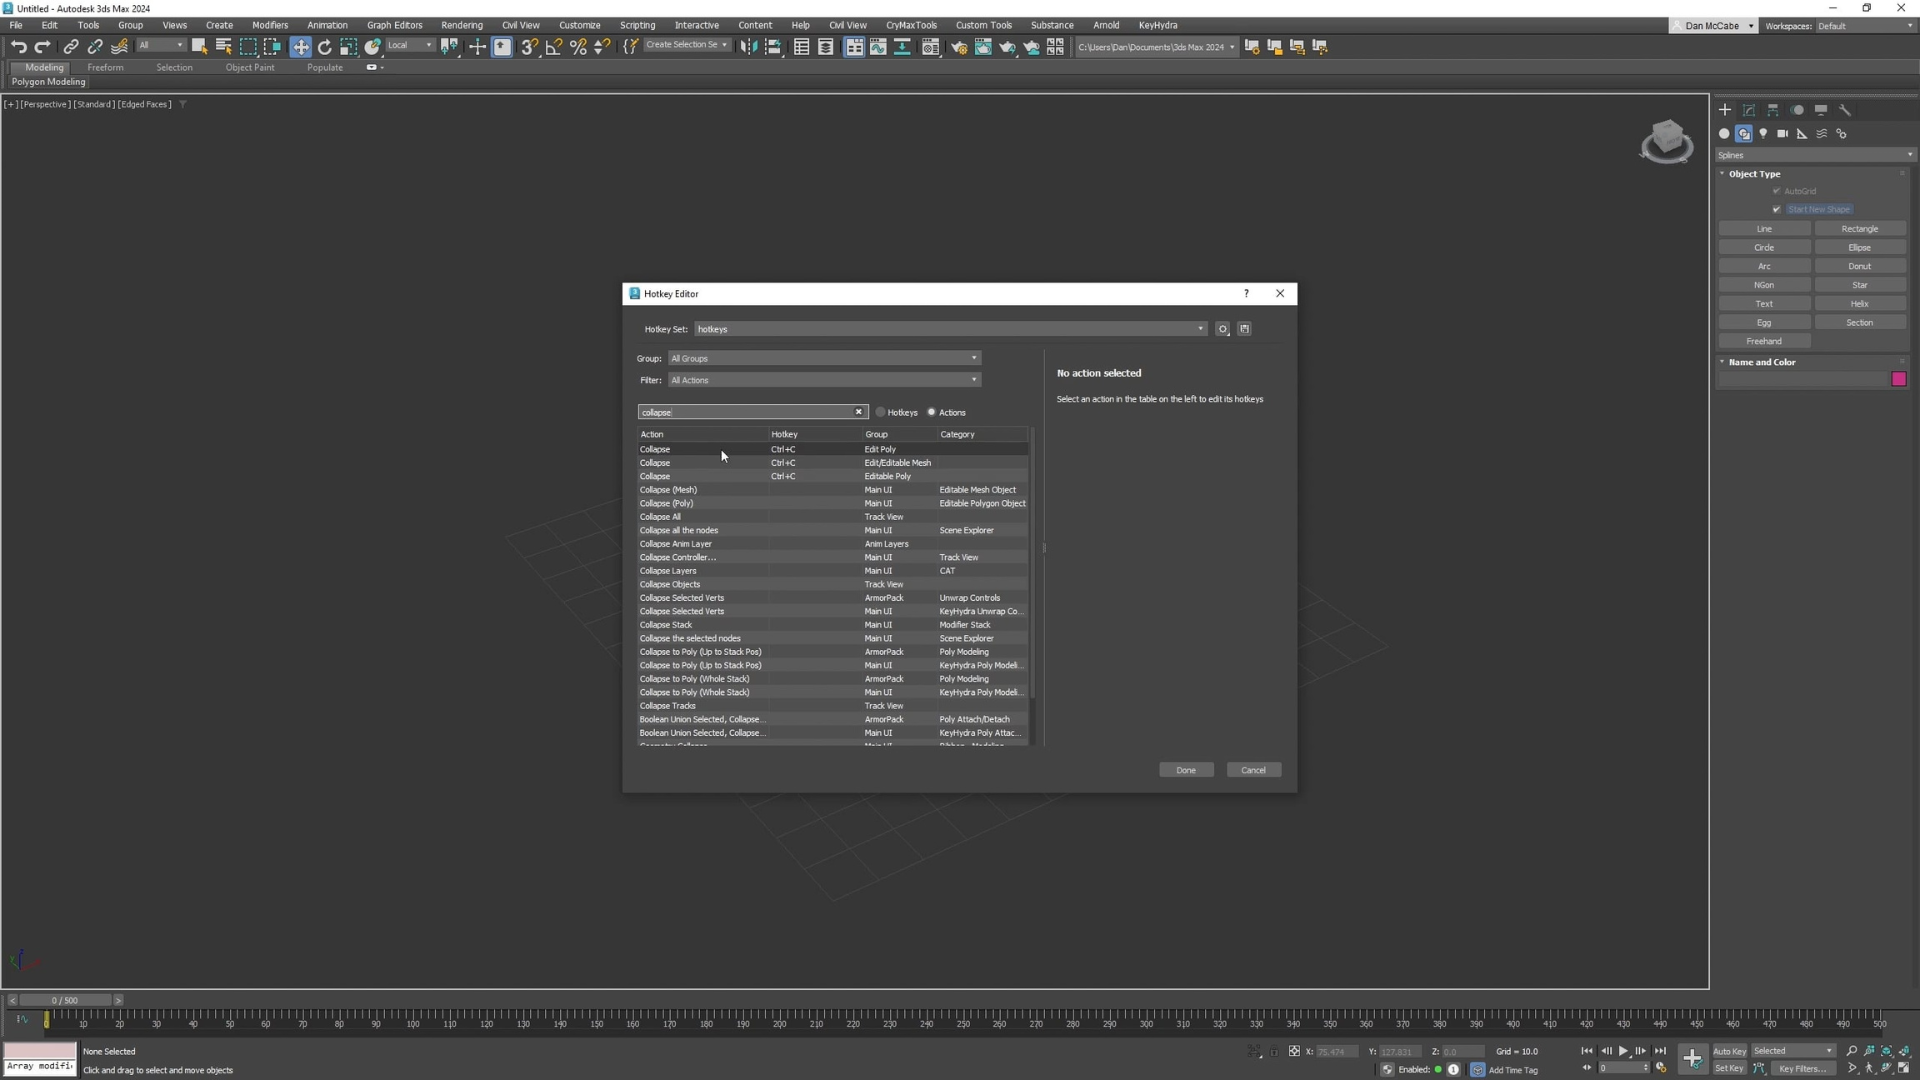
Task: Switch to the Freeform ribbon tab
Action: coord(105,68)
